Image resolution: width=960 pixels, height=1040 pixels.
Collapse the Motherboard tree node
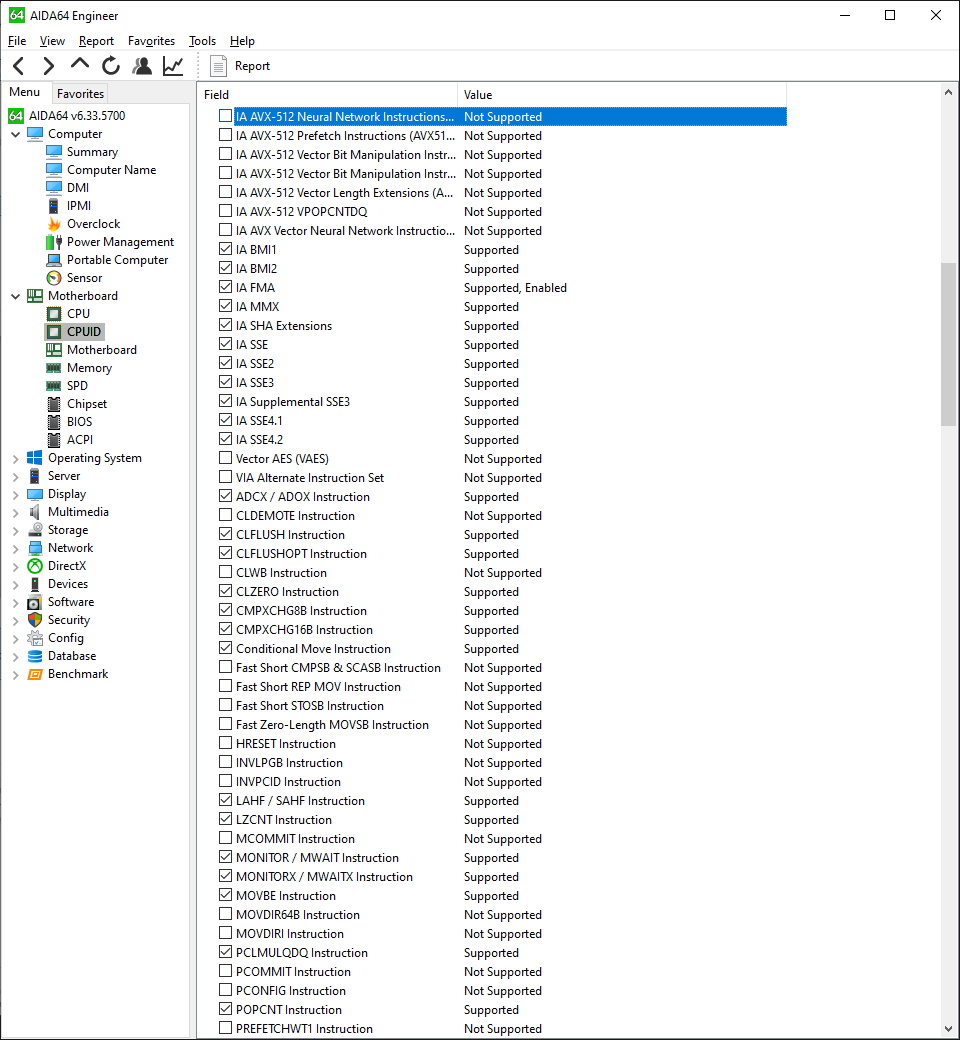(x=16, y=296)
